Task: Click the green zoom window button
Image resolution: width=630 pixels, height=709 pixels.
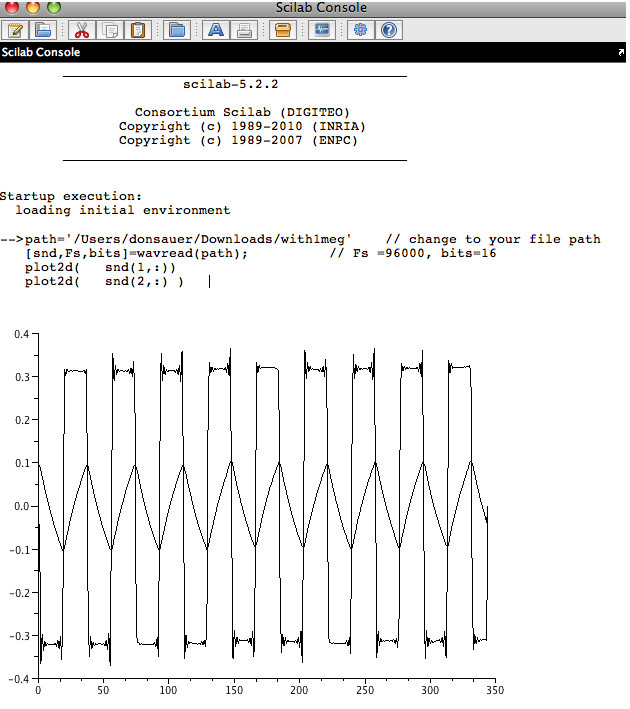Action: tap(54, 7)
